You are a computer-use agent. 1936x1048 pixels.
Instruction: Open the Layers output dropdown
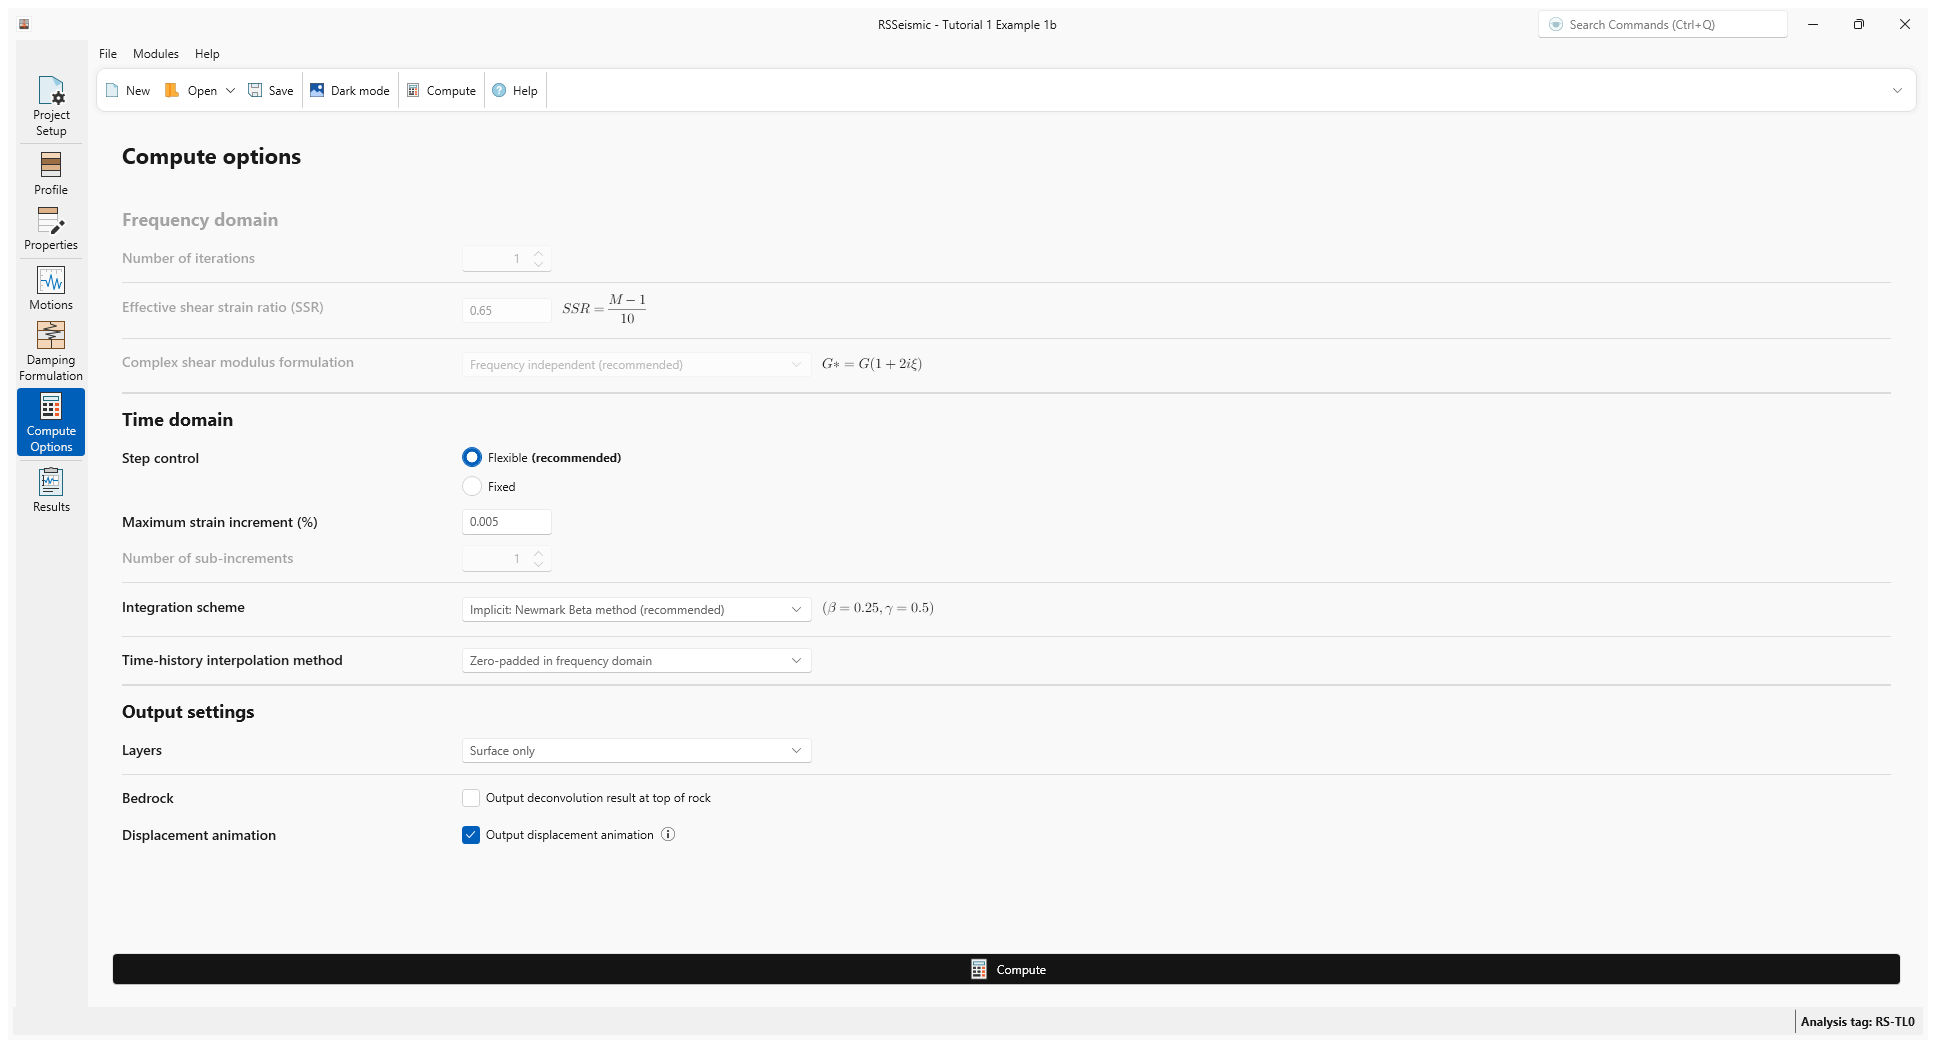tap(636, 750)
